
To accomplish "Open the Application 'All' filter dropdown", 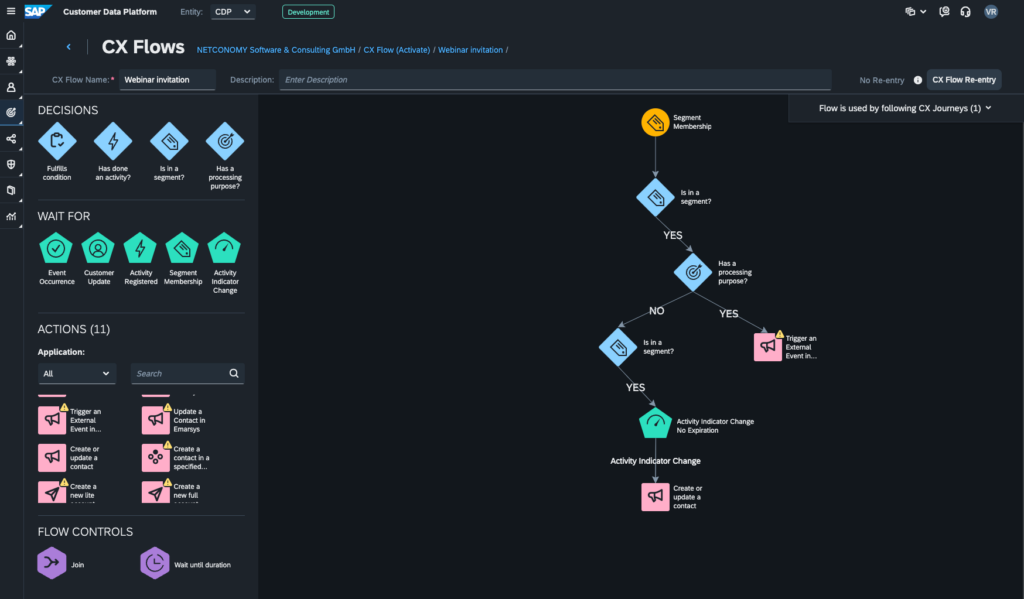I will [77, 373].
